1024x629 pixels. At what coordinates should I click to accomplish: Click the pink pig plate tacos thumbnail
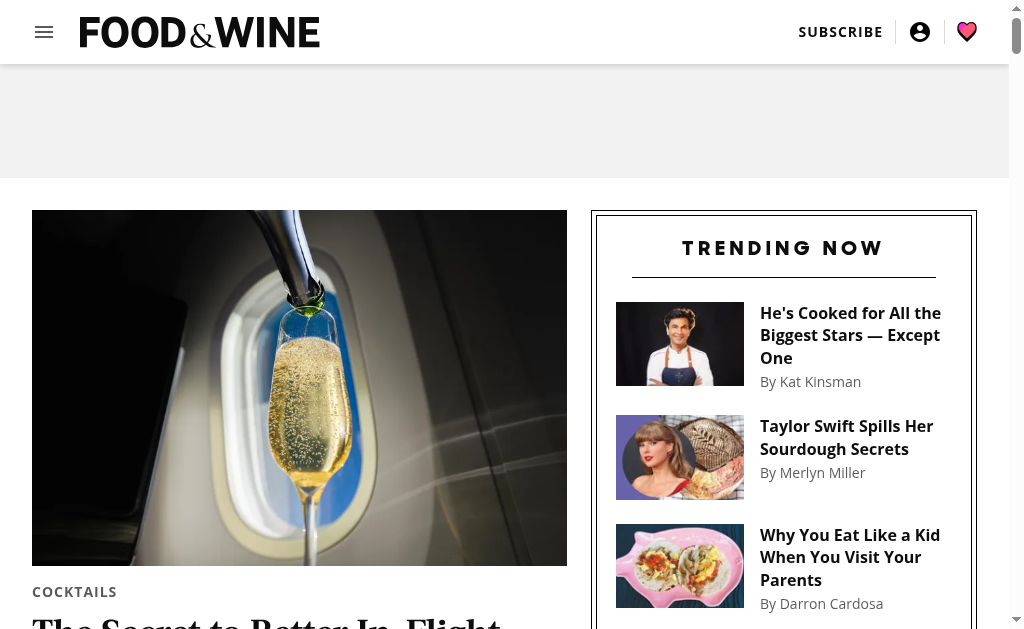tap(680, 566)
